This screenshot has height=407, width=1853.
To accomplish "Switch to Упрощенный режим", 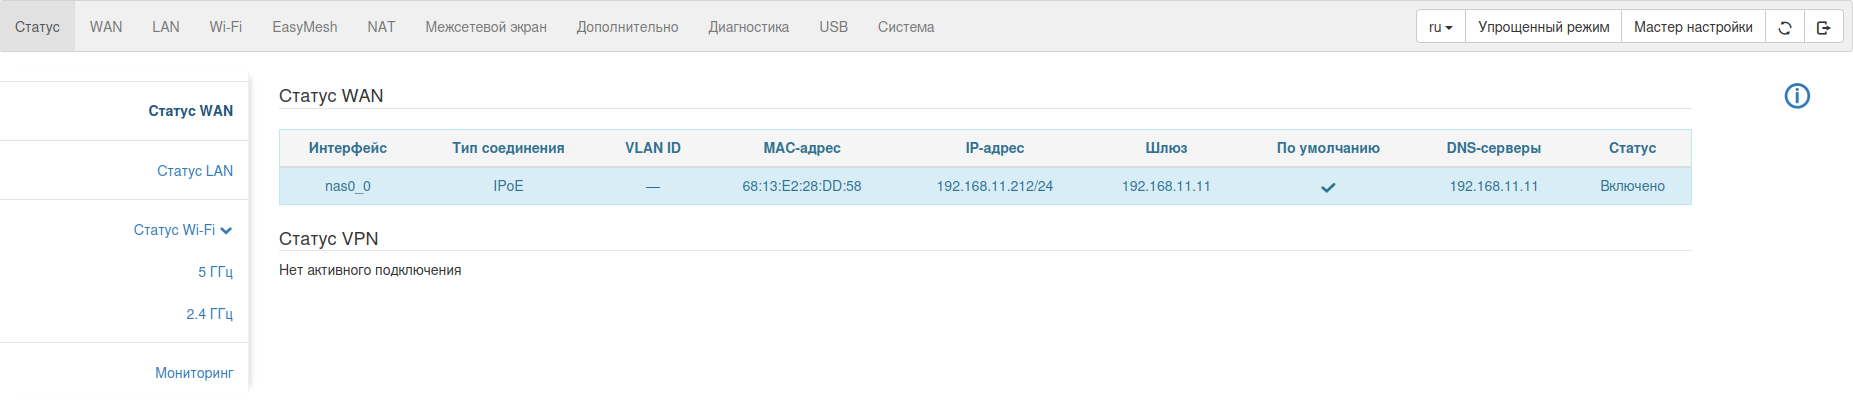I will coord(1543,27).
